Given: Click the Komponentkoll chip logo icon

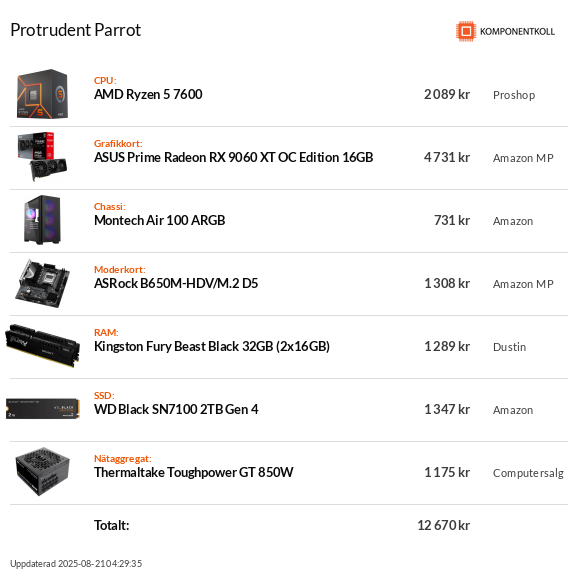Looking at the screenshot, I should (x=466, y=31).
